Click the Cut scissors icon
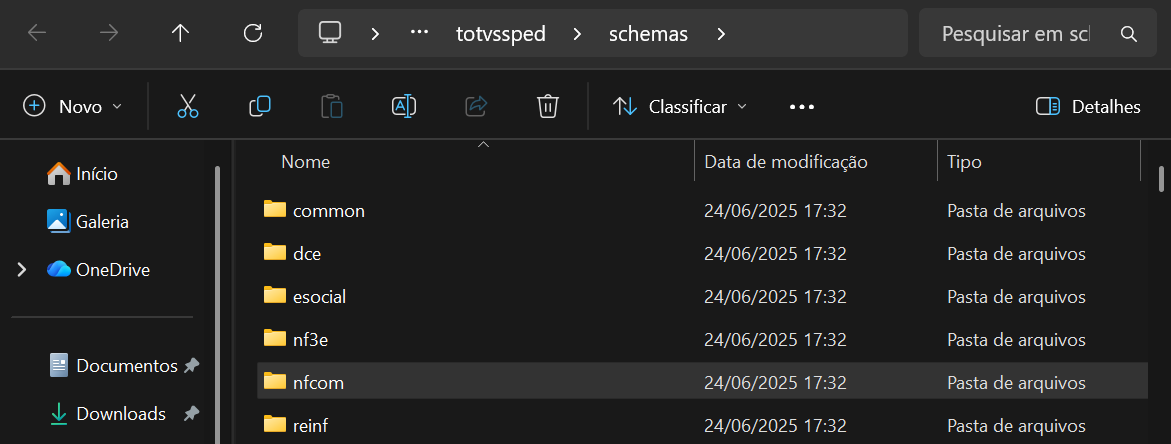The width and height of the screenshot is (1171, 444). click(188, 106)
